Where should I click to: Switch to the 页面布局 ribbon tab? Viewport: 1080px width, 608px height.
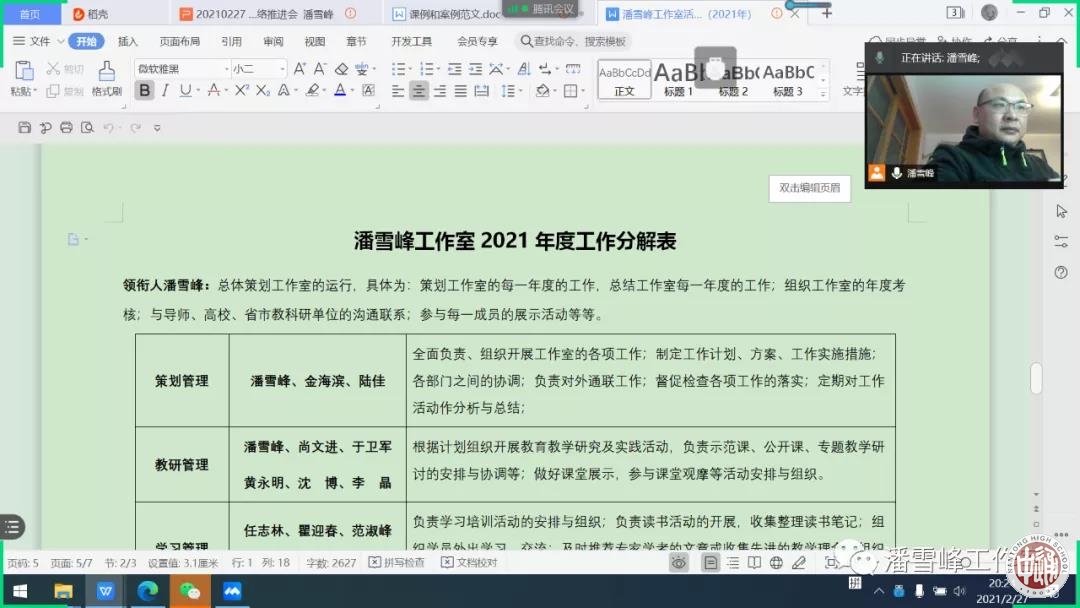pyautogui.click(x=180, y=42)
